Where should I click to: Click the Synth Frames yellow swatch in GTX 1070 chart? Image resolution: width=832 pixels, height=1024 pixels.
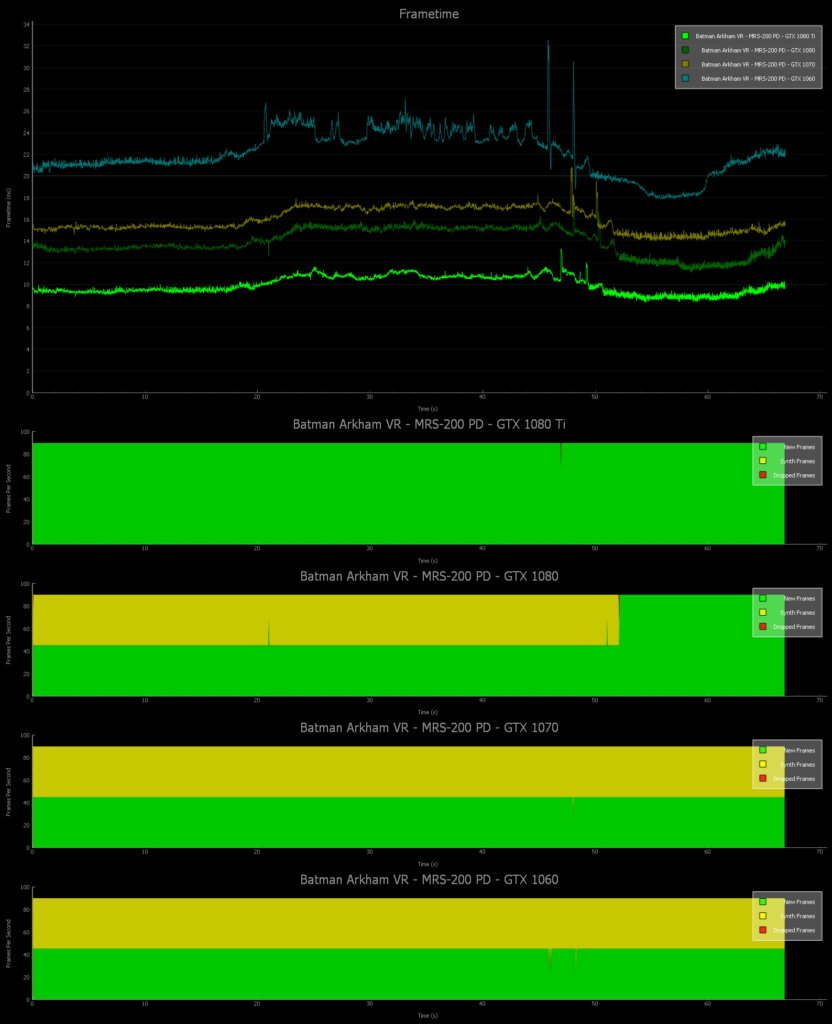[762, 764]
